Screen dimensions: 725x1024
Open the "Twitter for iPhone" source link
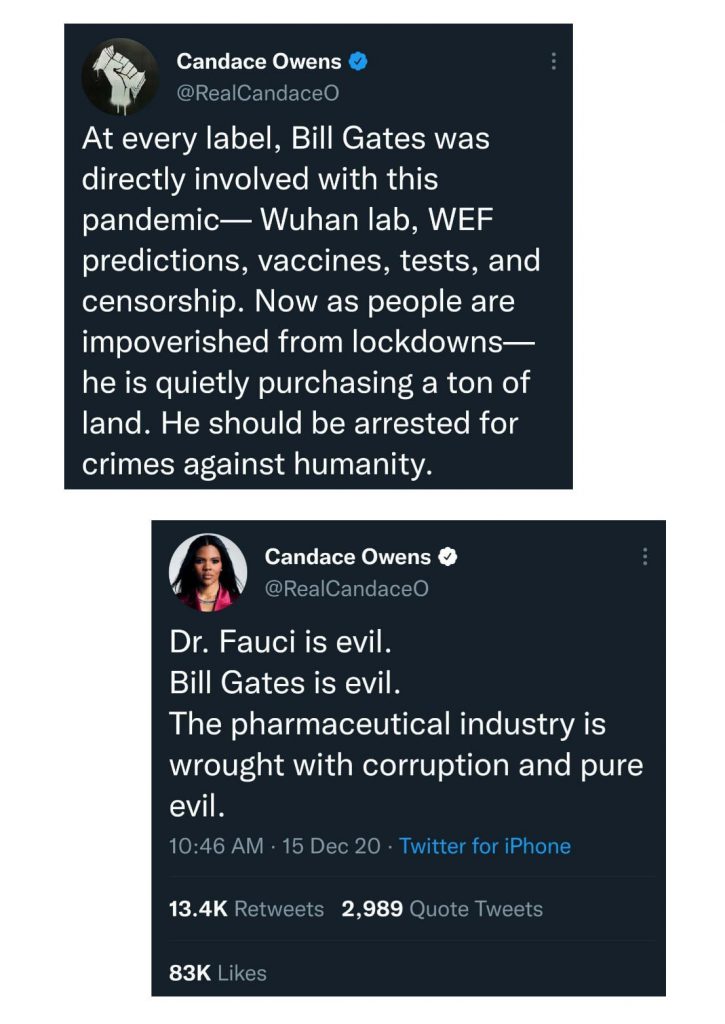(x=485, y=846)
